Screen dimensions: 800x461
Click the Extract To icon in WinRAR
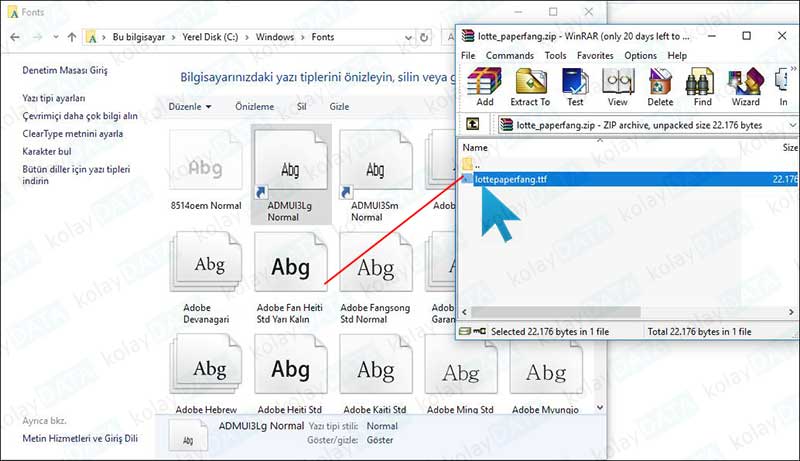pyautogui.click(x=531, y=87)
